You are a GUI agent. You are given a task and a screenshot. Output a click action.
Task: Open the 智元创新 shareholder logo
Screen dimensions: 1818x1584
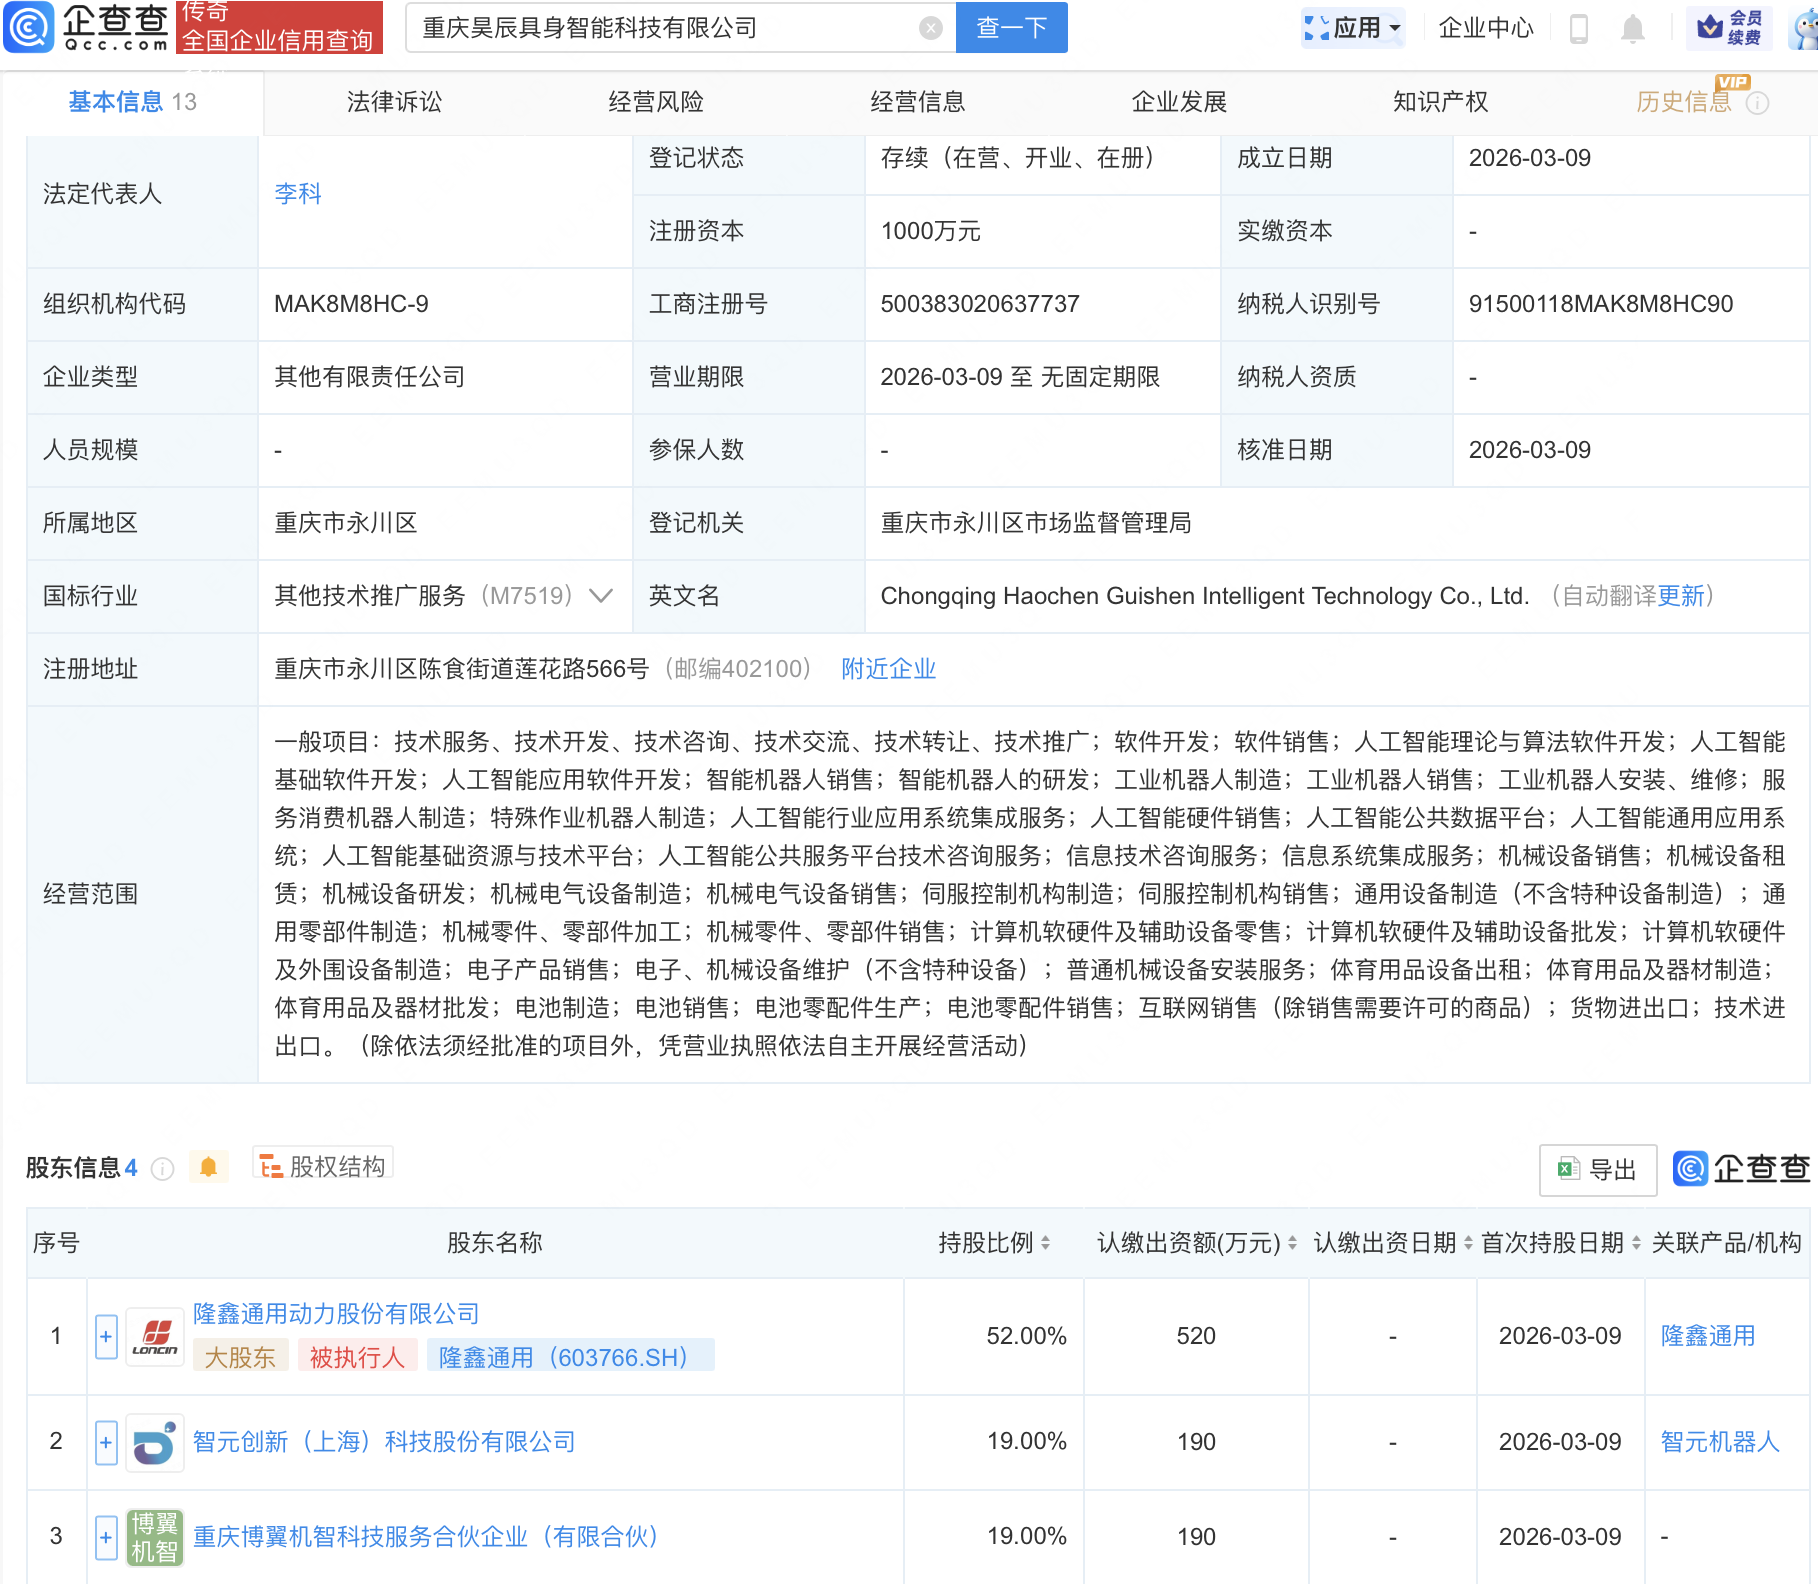tap(155, 1442)
